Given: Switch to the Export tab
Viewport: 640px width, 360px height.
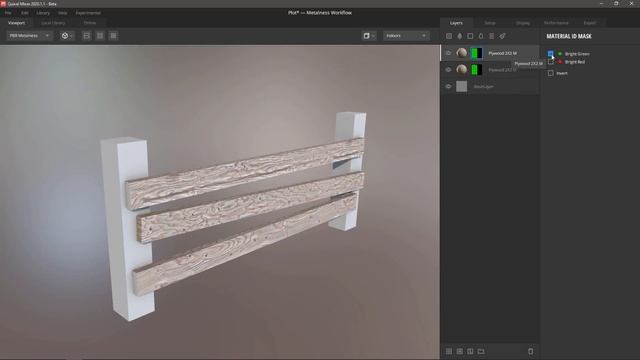Looking at the screenshot, I should [590, 23].
